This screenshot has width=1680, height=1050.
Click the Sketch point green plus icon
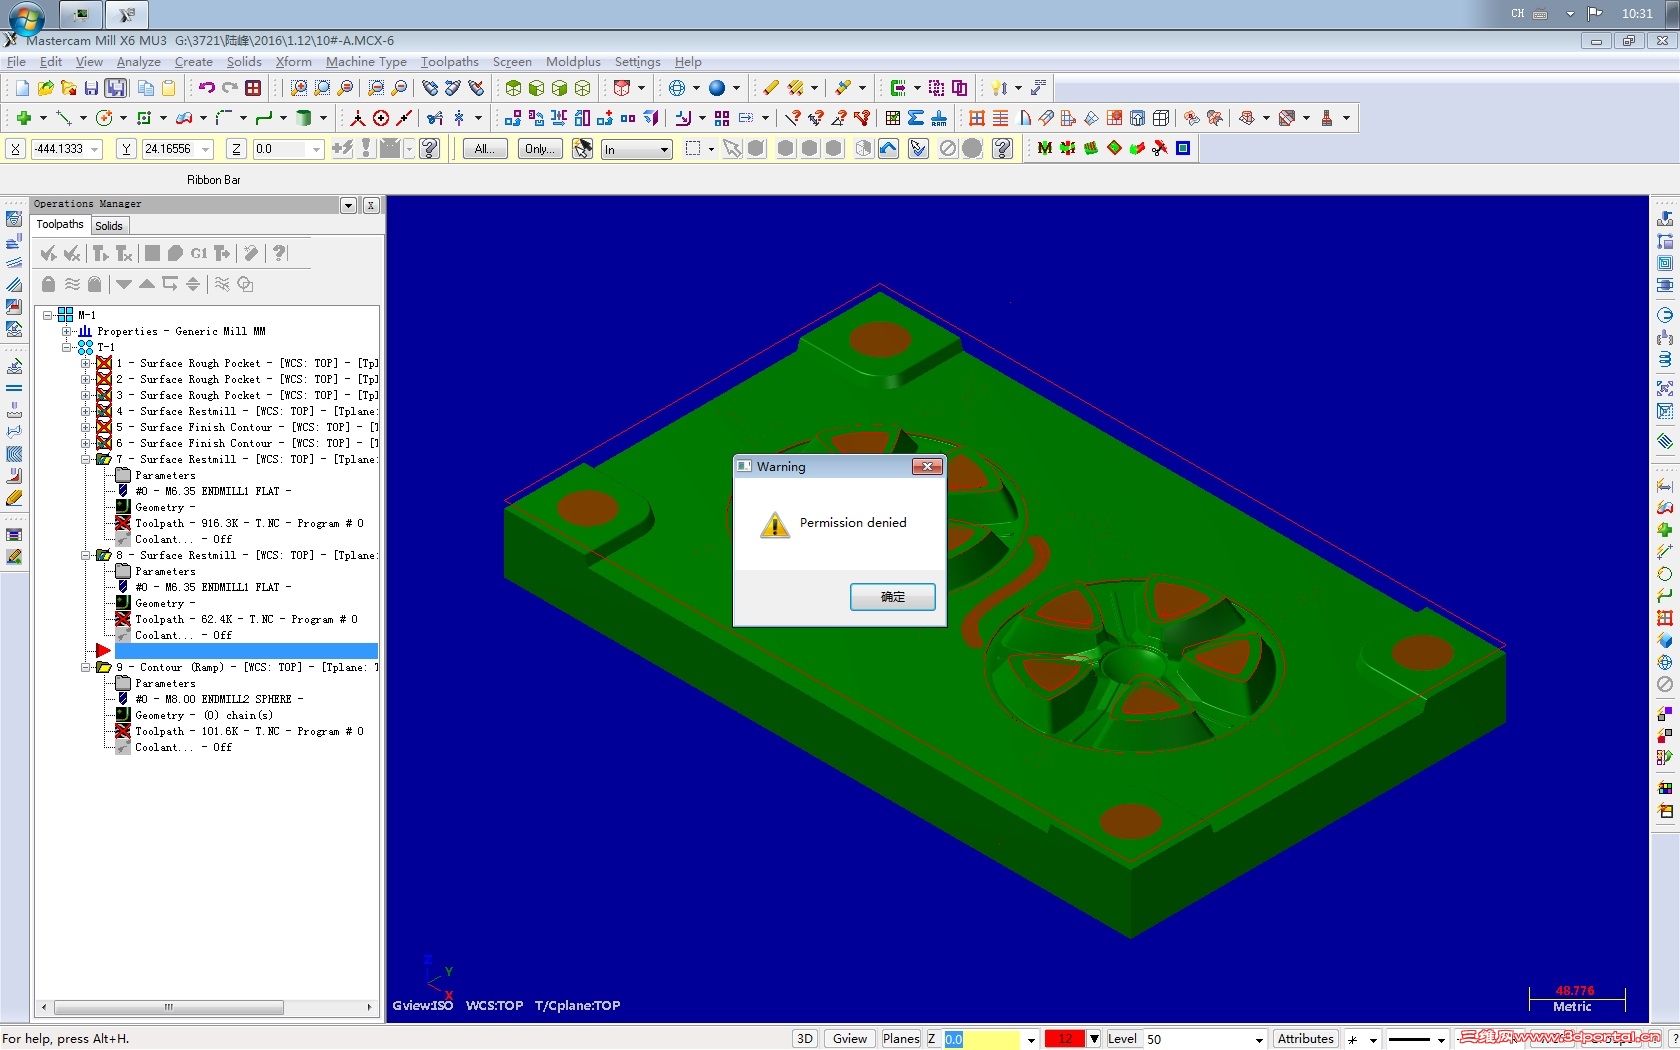(24, 118)
